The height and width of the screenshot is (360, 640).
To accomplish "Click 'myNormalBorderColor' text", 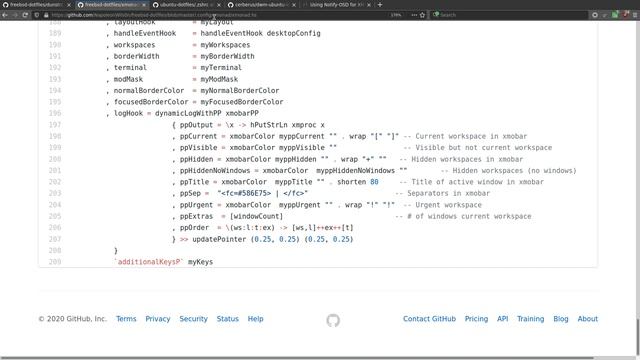I will pyautogui.click(x=240, y=90).
